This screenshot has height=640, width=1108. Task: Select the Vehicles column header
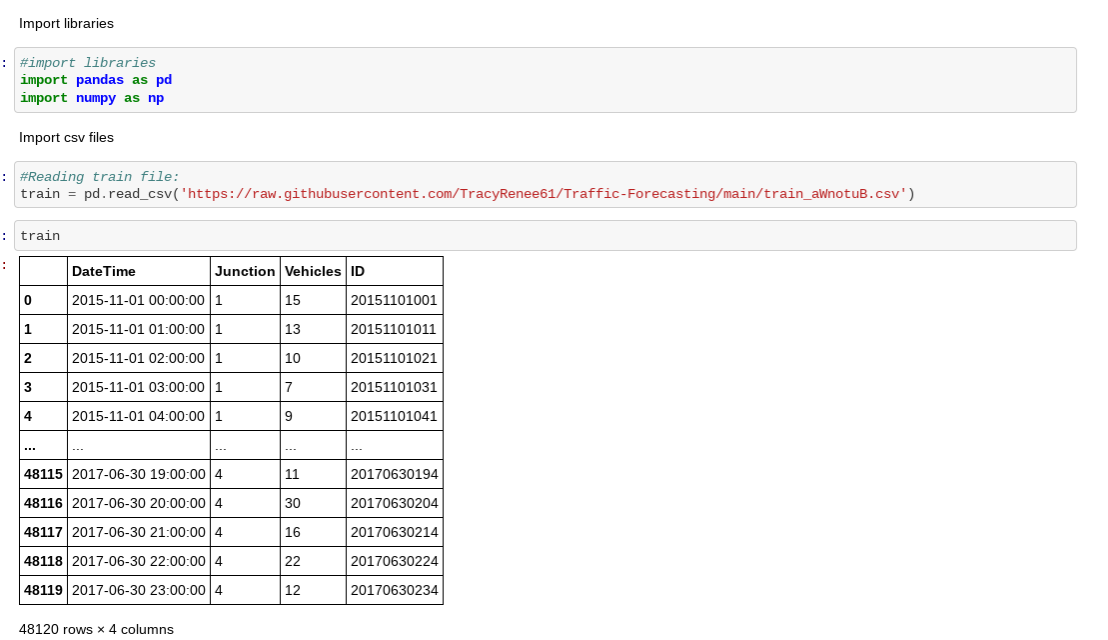[313, 270]
